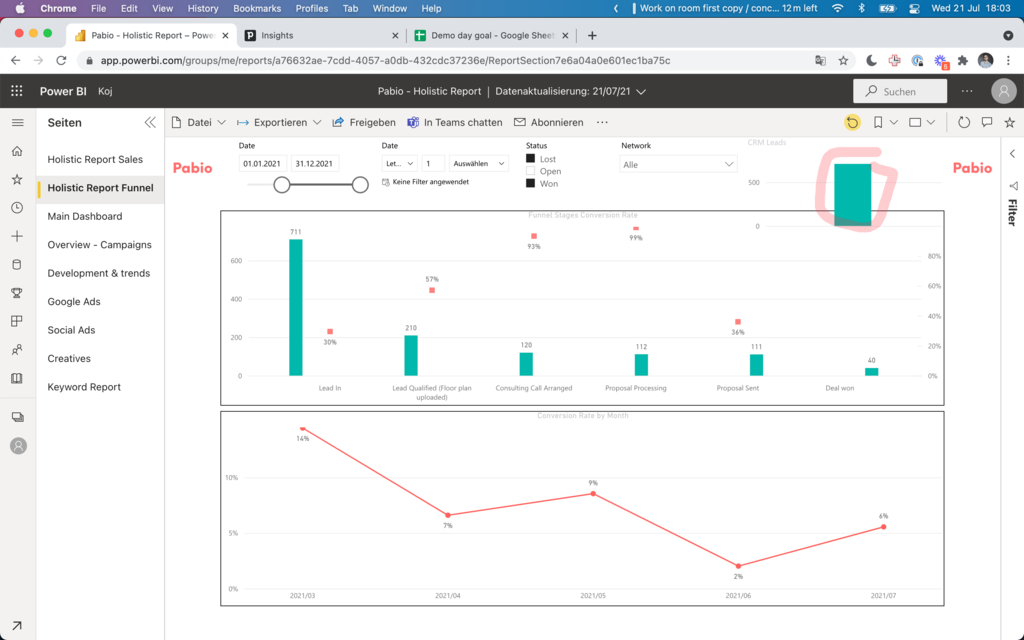Click the Chrome extensions puzzle icon
This screenshot has width=1024, height=640.
[x=963, y=60]
